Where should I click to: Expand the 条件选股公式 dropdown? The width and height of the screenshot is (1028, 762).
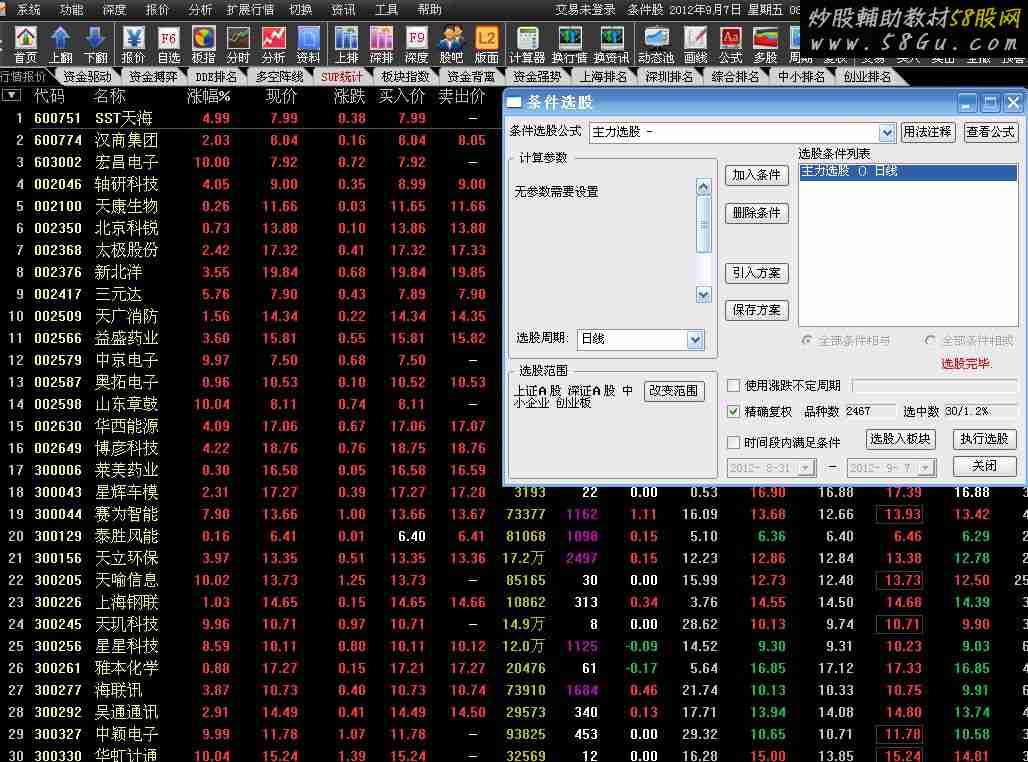point(886,133)
